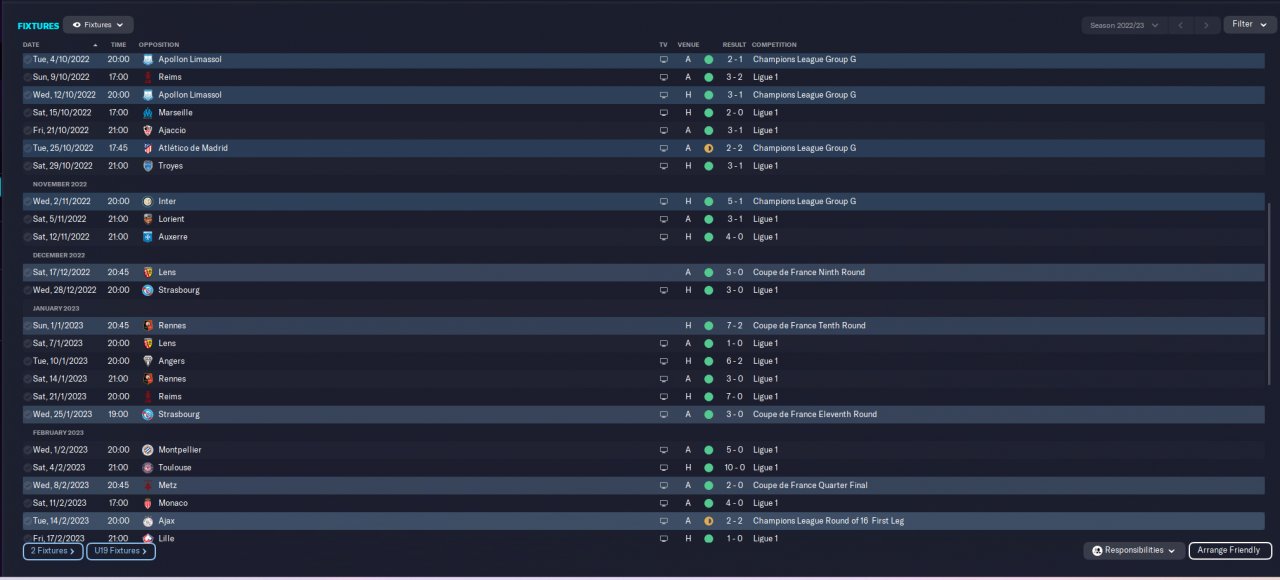Click the Toulouse club badge
The image size is (1280, 580).
click(148, 467)
